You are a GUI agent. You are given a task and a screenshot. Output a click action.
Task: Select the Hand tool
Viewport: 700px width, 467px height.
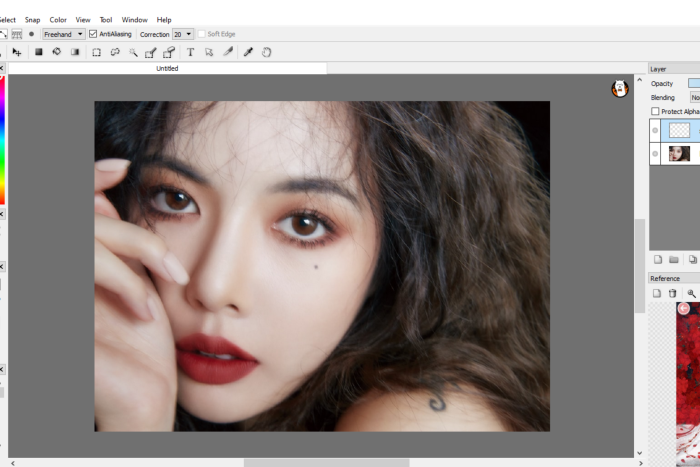(267, 52)
